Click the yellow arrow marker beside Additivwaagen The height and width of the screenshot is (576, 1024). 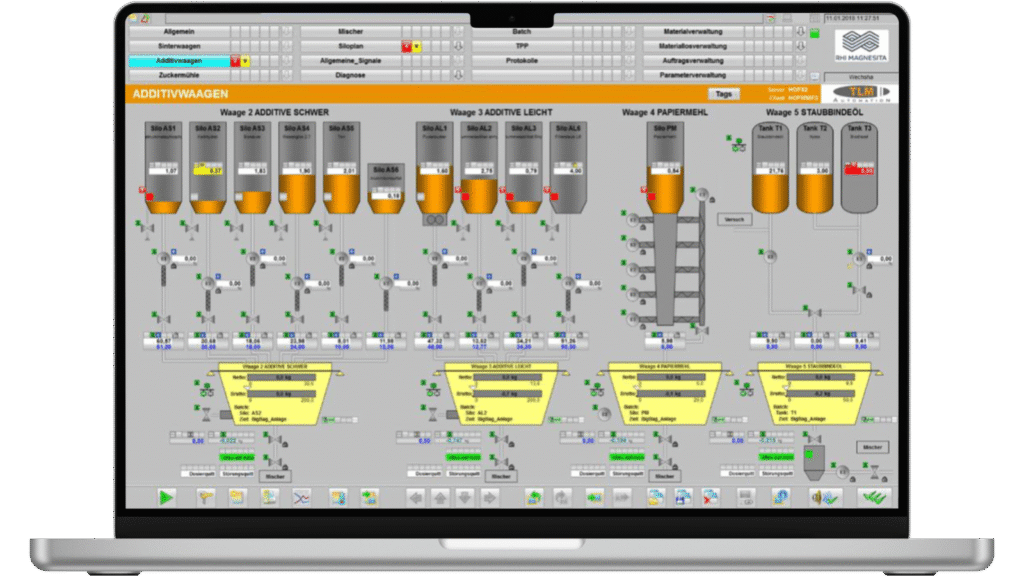(x=245, y=61)
